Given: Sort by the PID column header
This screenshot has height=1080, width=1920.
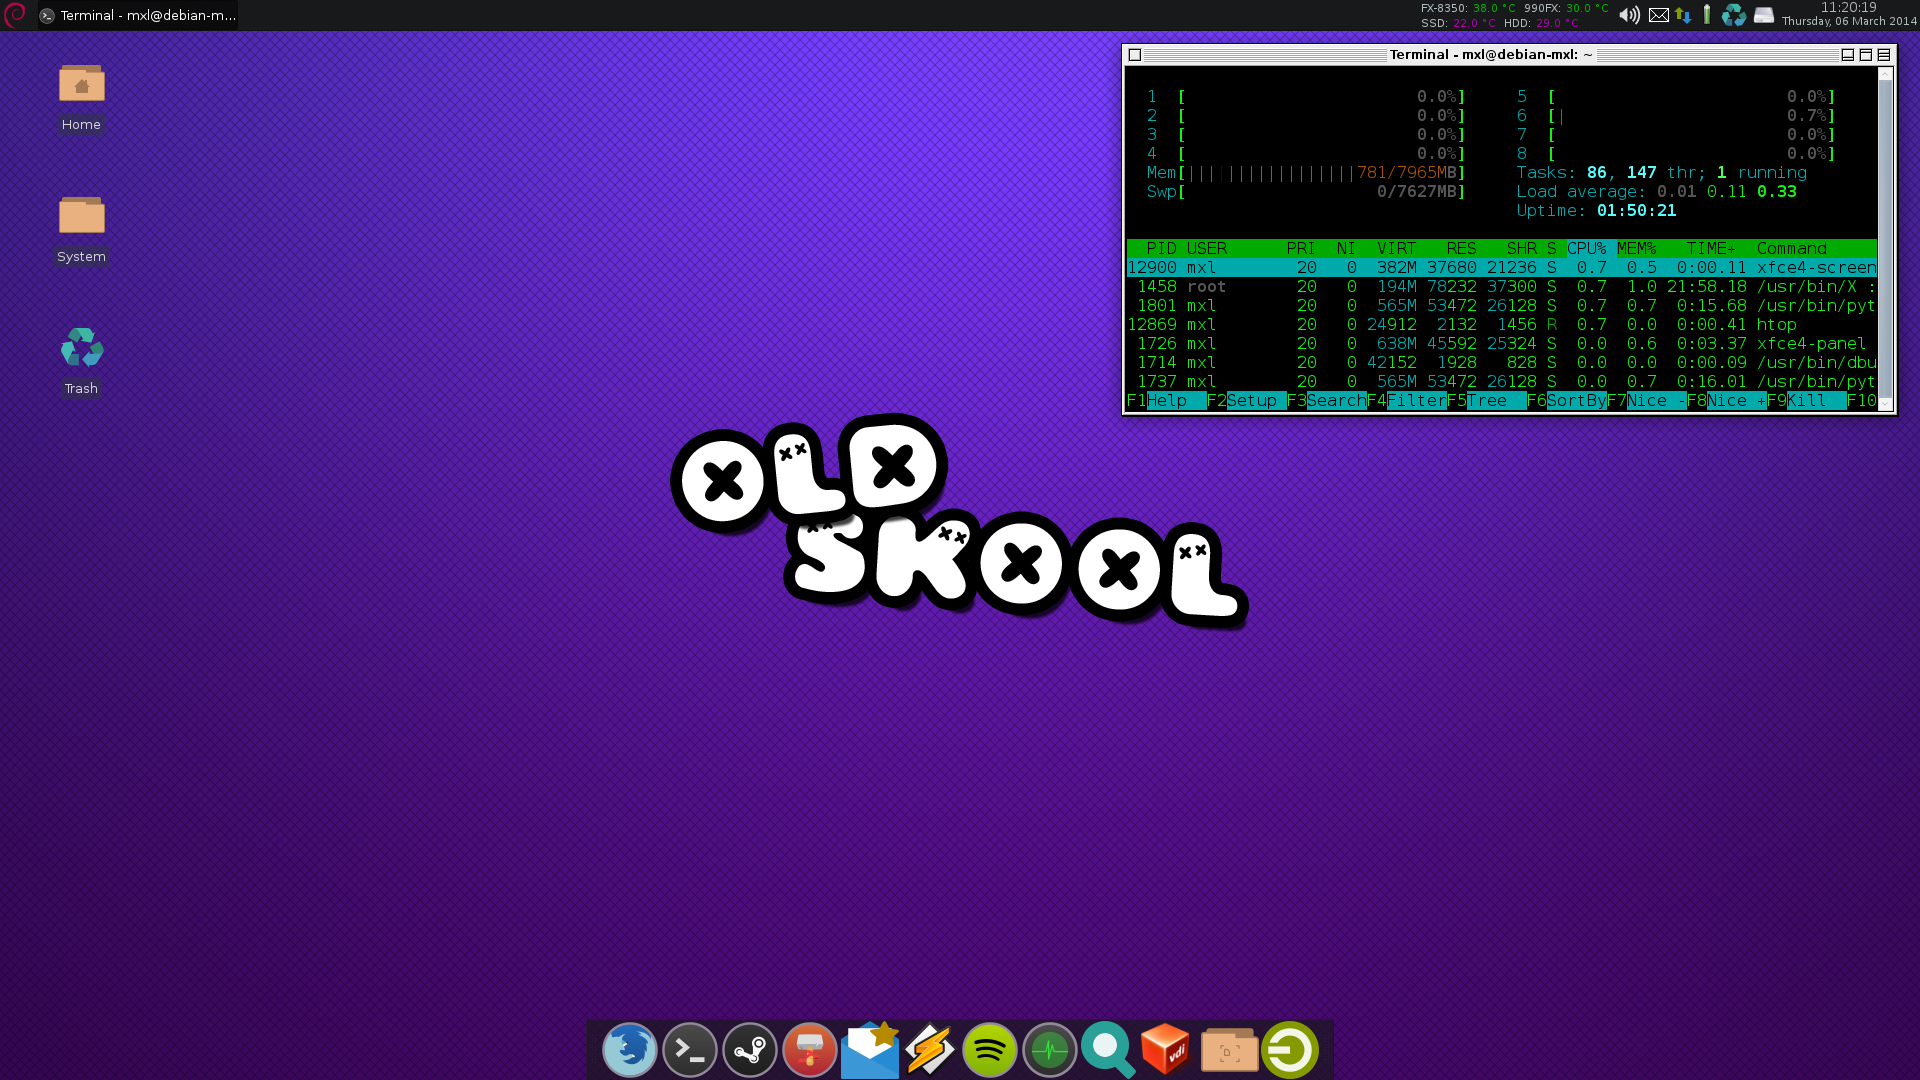Looking at the screenshot, I should point(1161,249).
